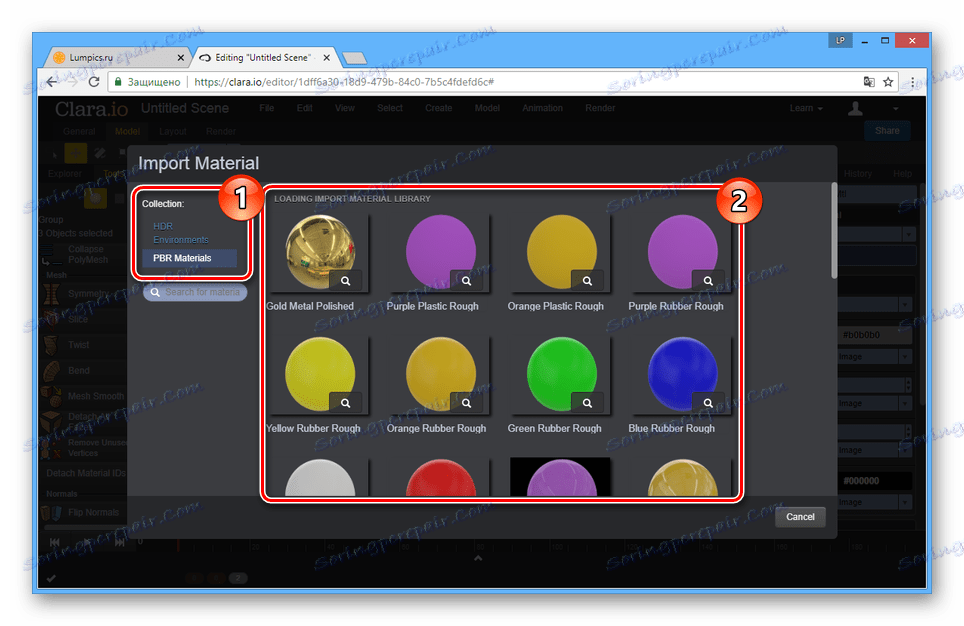This screenshot has height=626, width=964.
Task: Click the Detach Material IDs tool
Action: tap(86, 473)
